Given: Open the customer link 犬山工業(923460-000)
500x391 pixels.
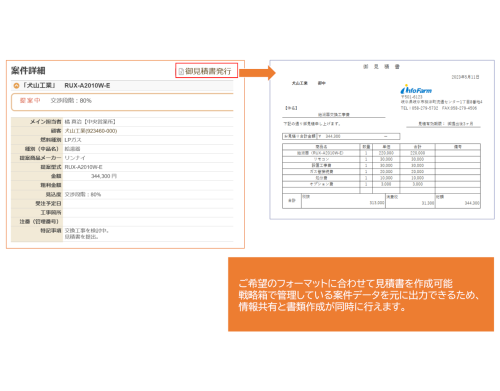Looking at the screenshot, I should click(91, 131).
